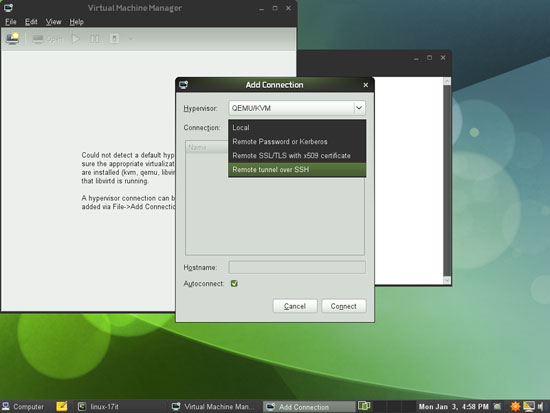This screenshot has width=550, height=413.
Task: Open the Hypervisor QEMU/KVM dropdown
Action: [x=297, y=108]
